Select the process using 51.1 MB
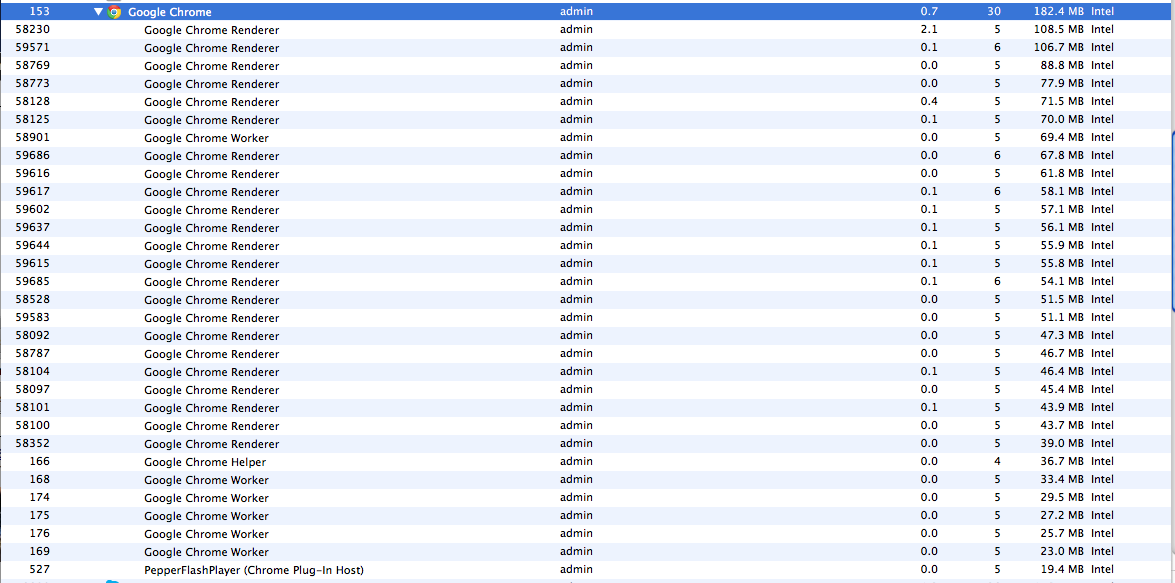This screenshot has width=1175, height=583. tap(588, 318)
